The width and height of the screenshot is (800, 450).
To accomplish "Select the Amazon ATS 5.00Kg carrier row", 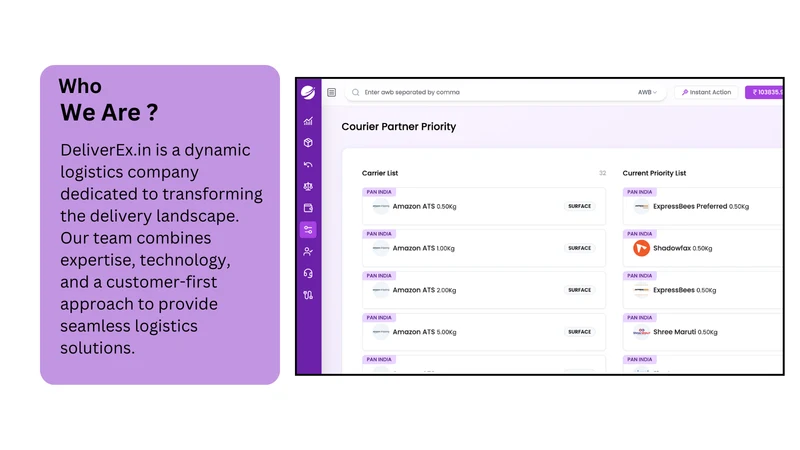I will 484,332.
